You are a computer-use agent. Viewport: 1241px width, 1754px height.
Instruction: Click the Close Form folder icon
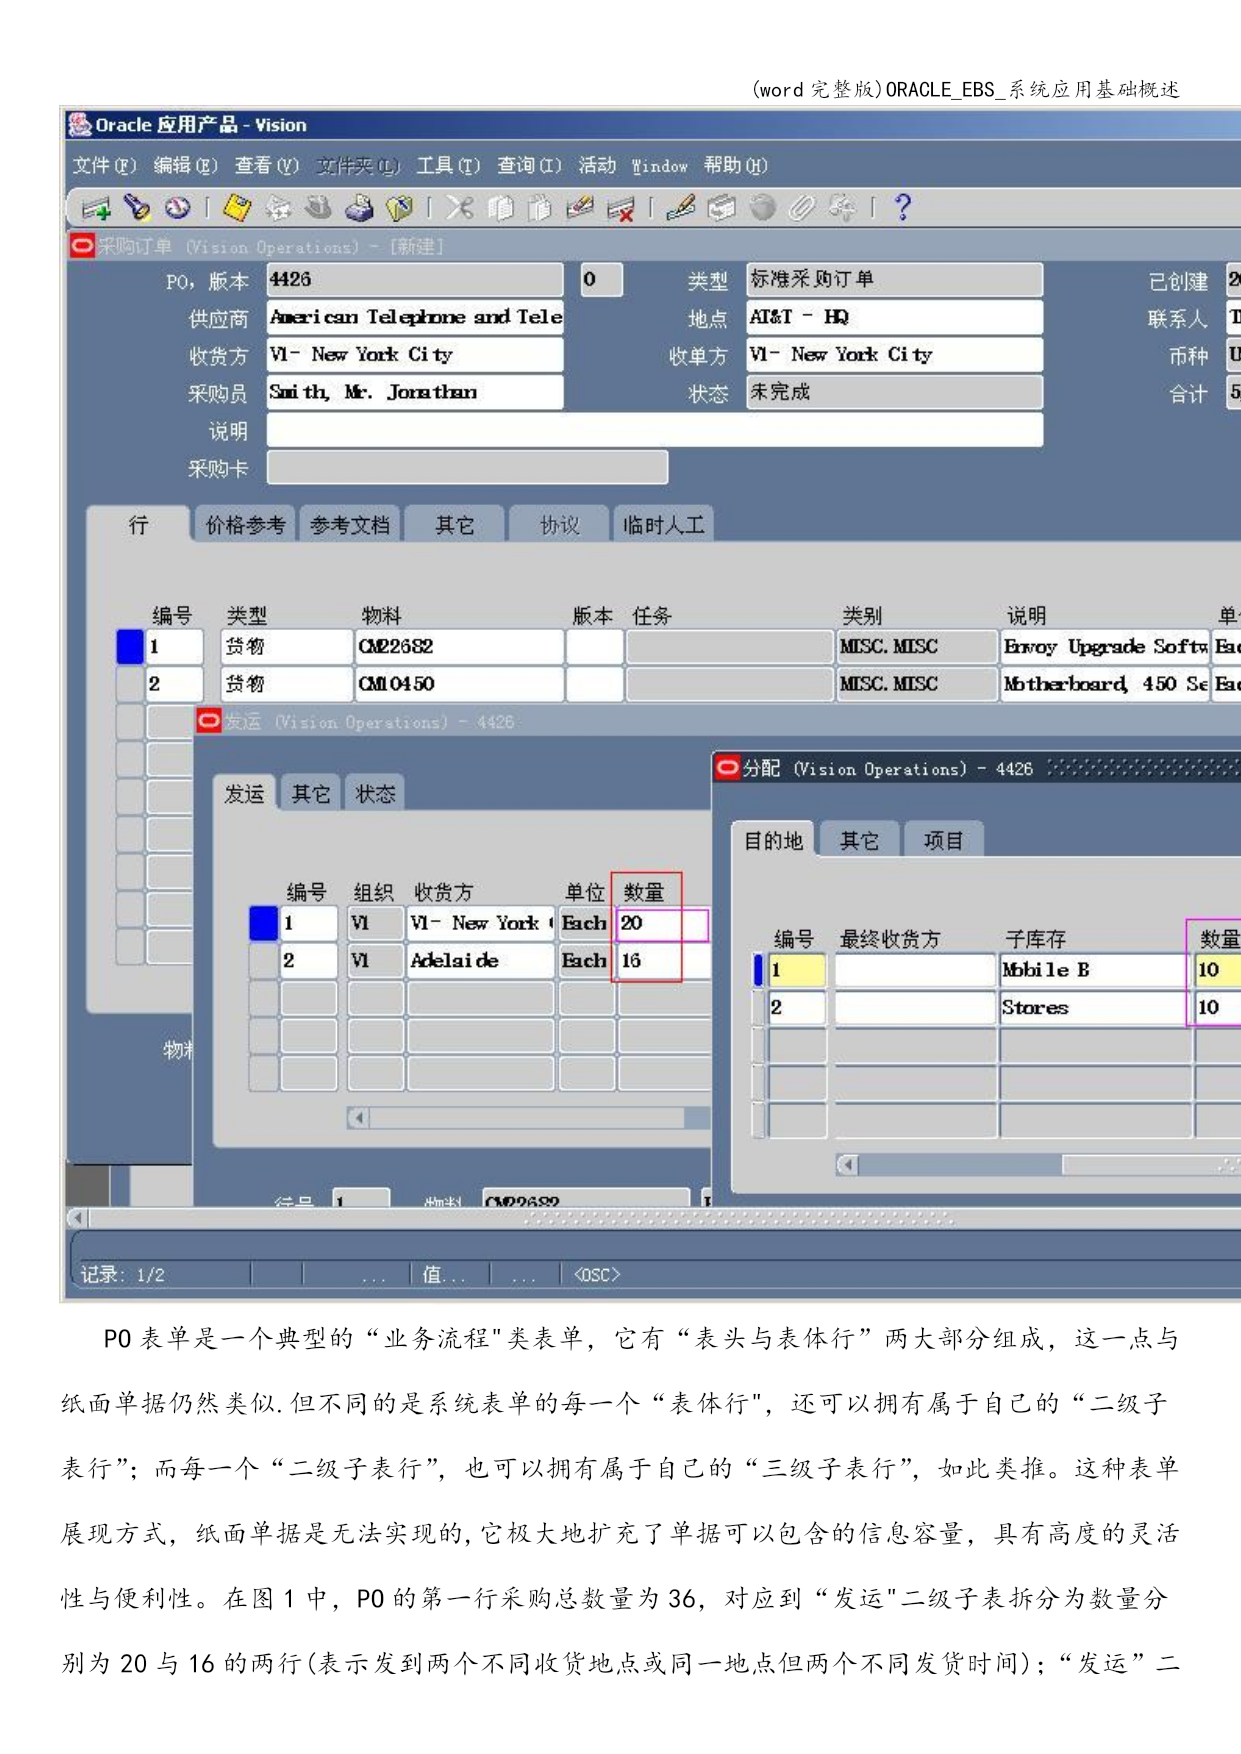click(x=399, y=208)
